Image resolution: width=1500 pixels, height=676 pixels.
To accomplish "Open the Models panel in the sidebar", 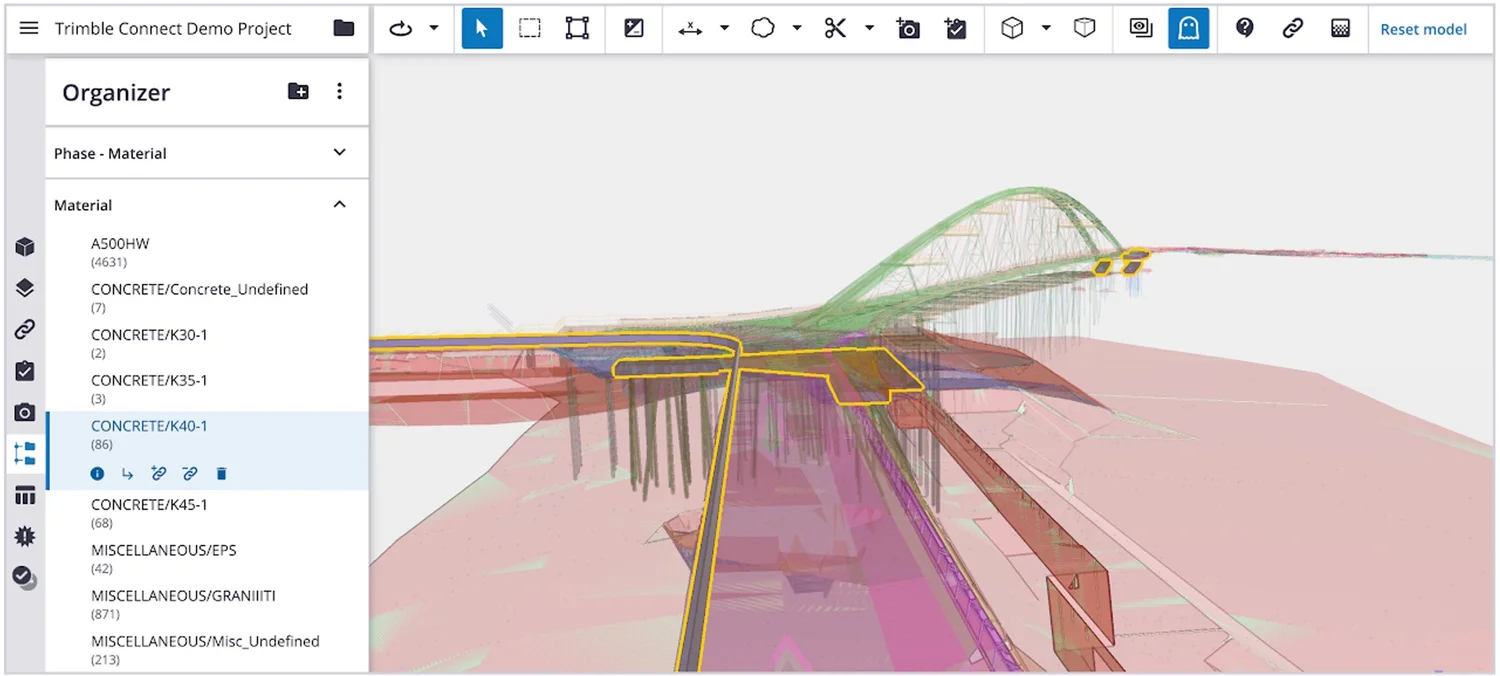I will pyautogui.click(x=25, y=246).
